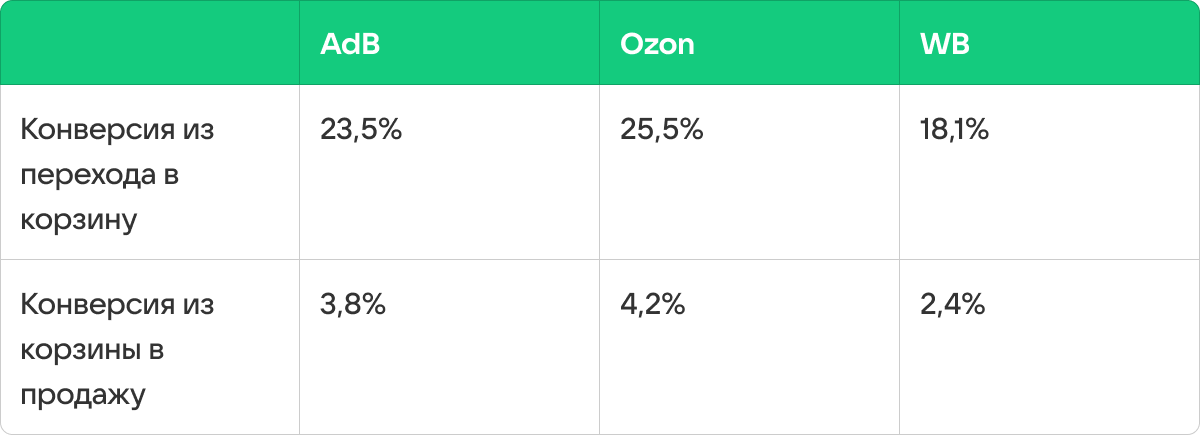Click the WB column header

[x=945, y=45]
